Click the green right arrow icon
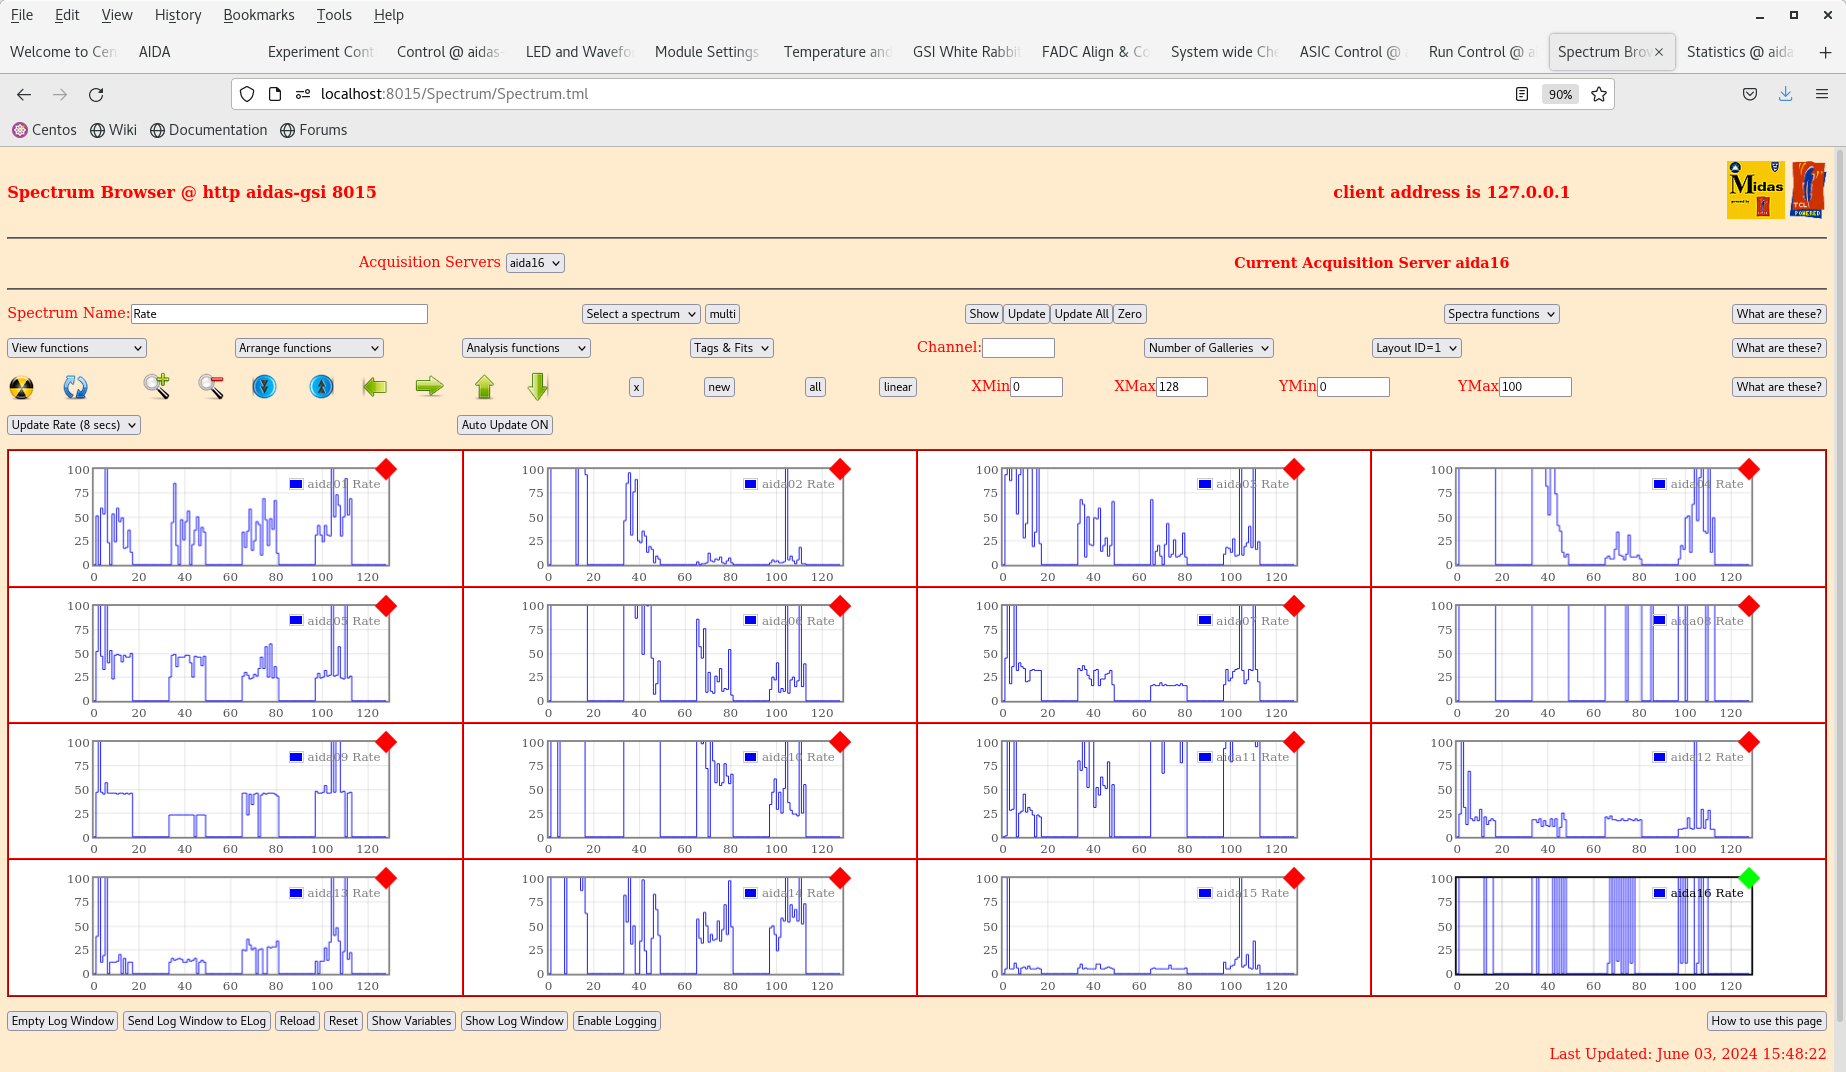The width and height of the screenshot is (1846, 1072). (429, 386)
